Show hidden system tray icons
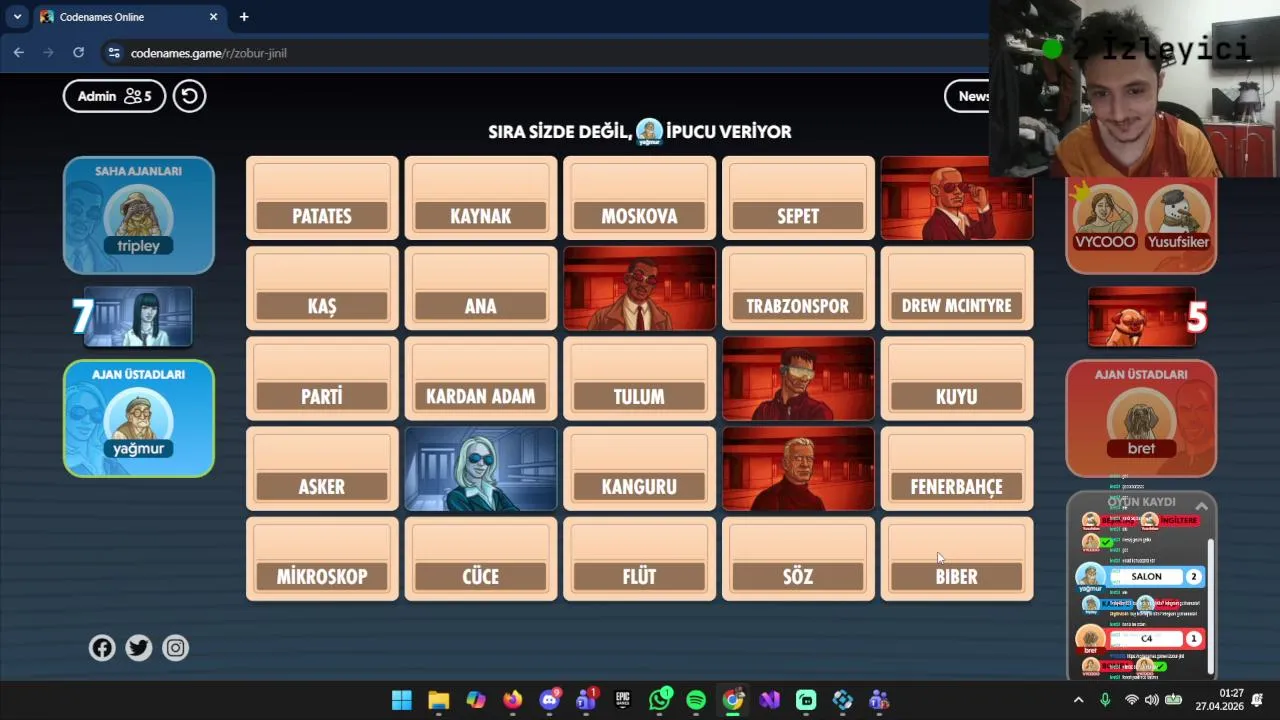 [1078, 700]
